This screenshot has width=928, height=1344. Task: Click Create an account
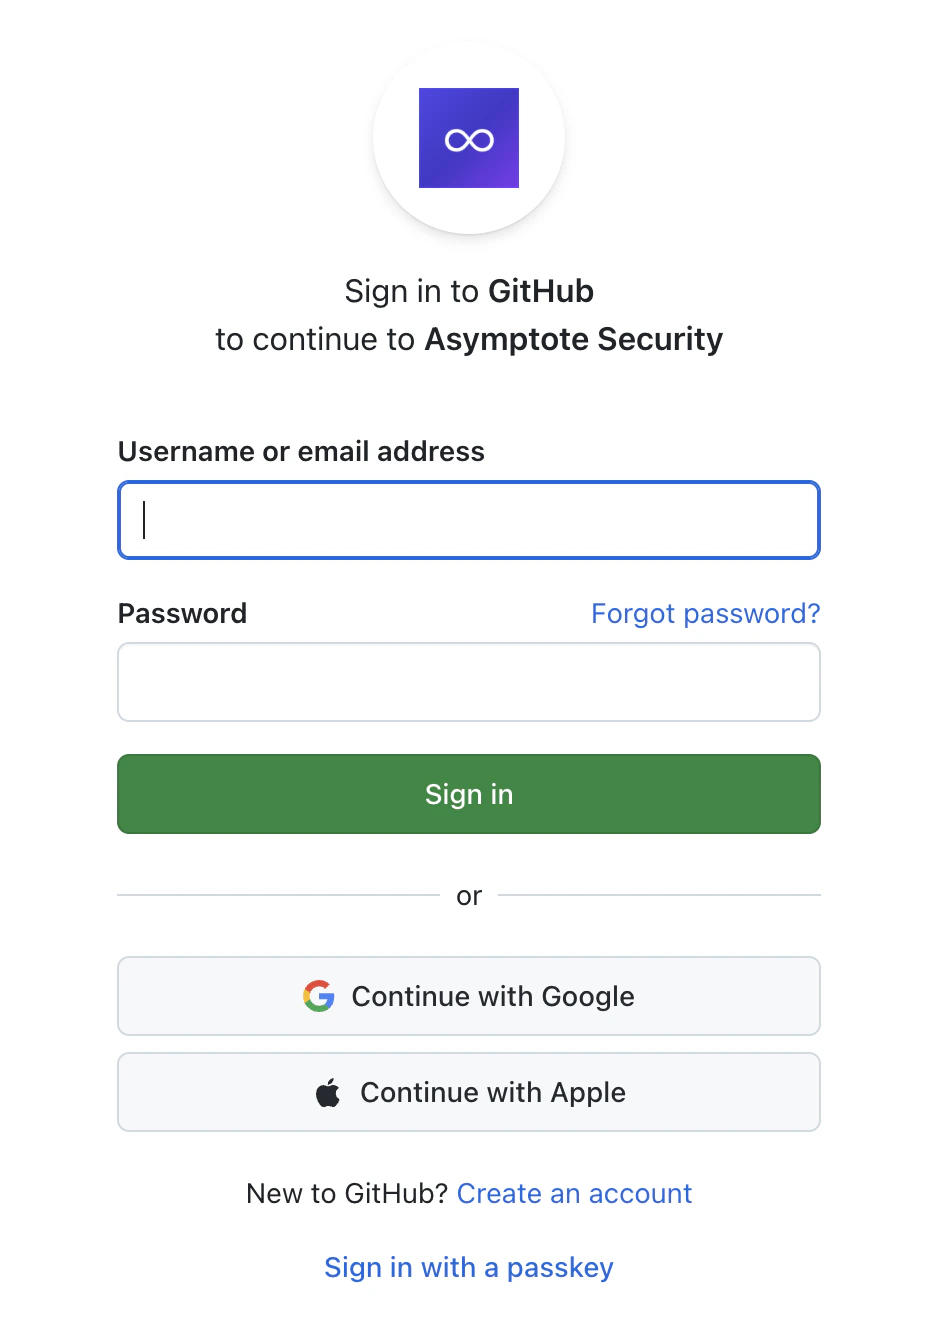(574, 1193)
